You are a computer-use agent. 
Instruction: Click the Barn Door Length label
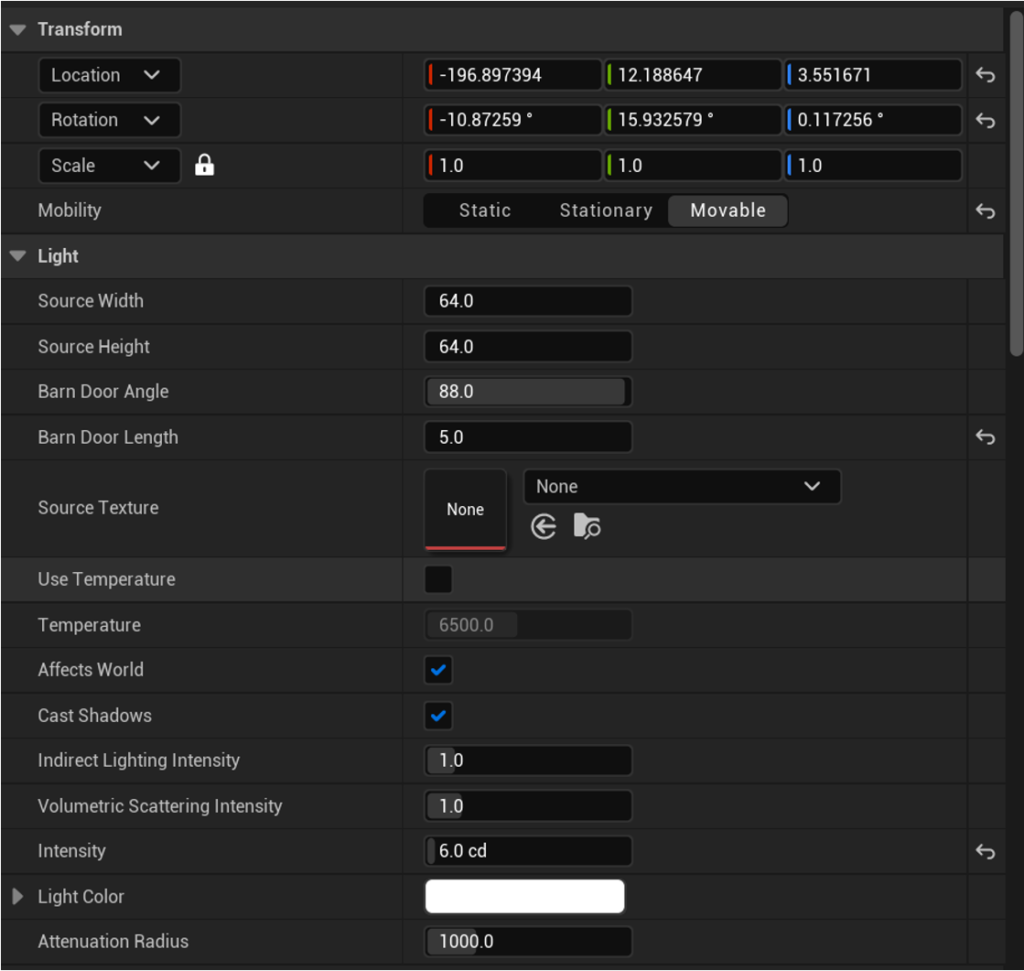click(108, 438)
